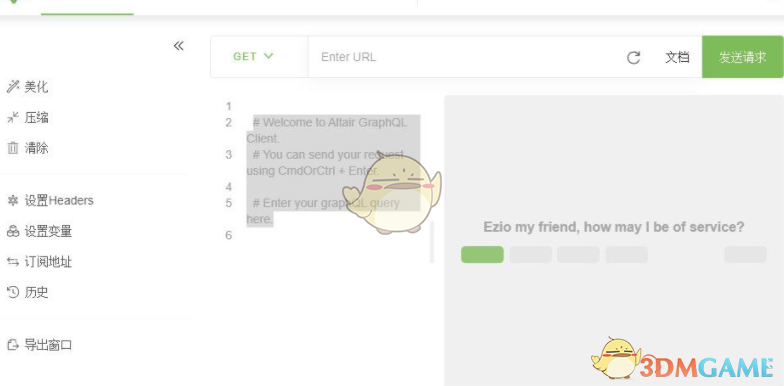Click the 压缩 compress arrows icon
The width and height of the screenshot is (784, 386).
tap(12, 118)
